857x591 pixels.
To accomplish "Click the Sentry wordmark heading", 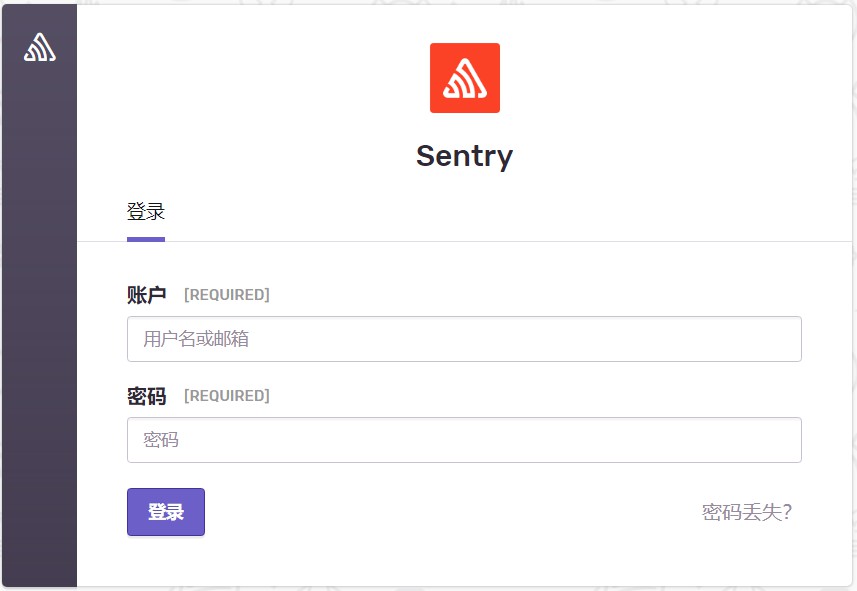I will [x=464, y=156].
